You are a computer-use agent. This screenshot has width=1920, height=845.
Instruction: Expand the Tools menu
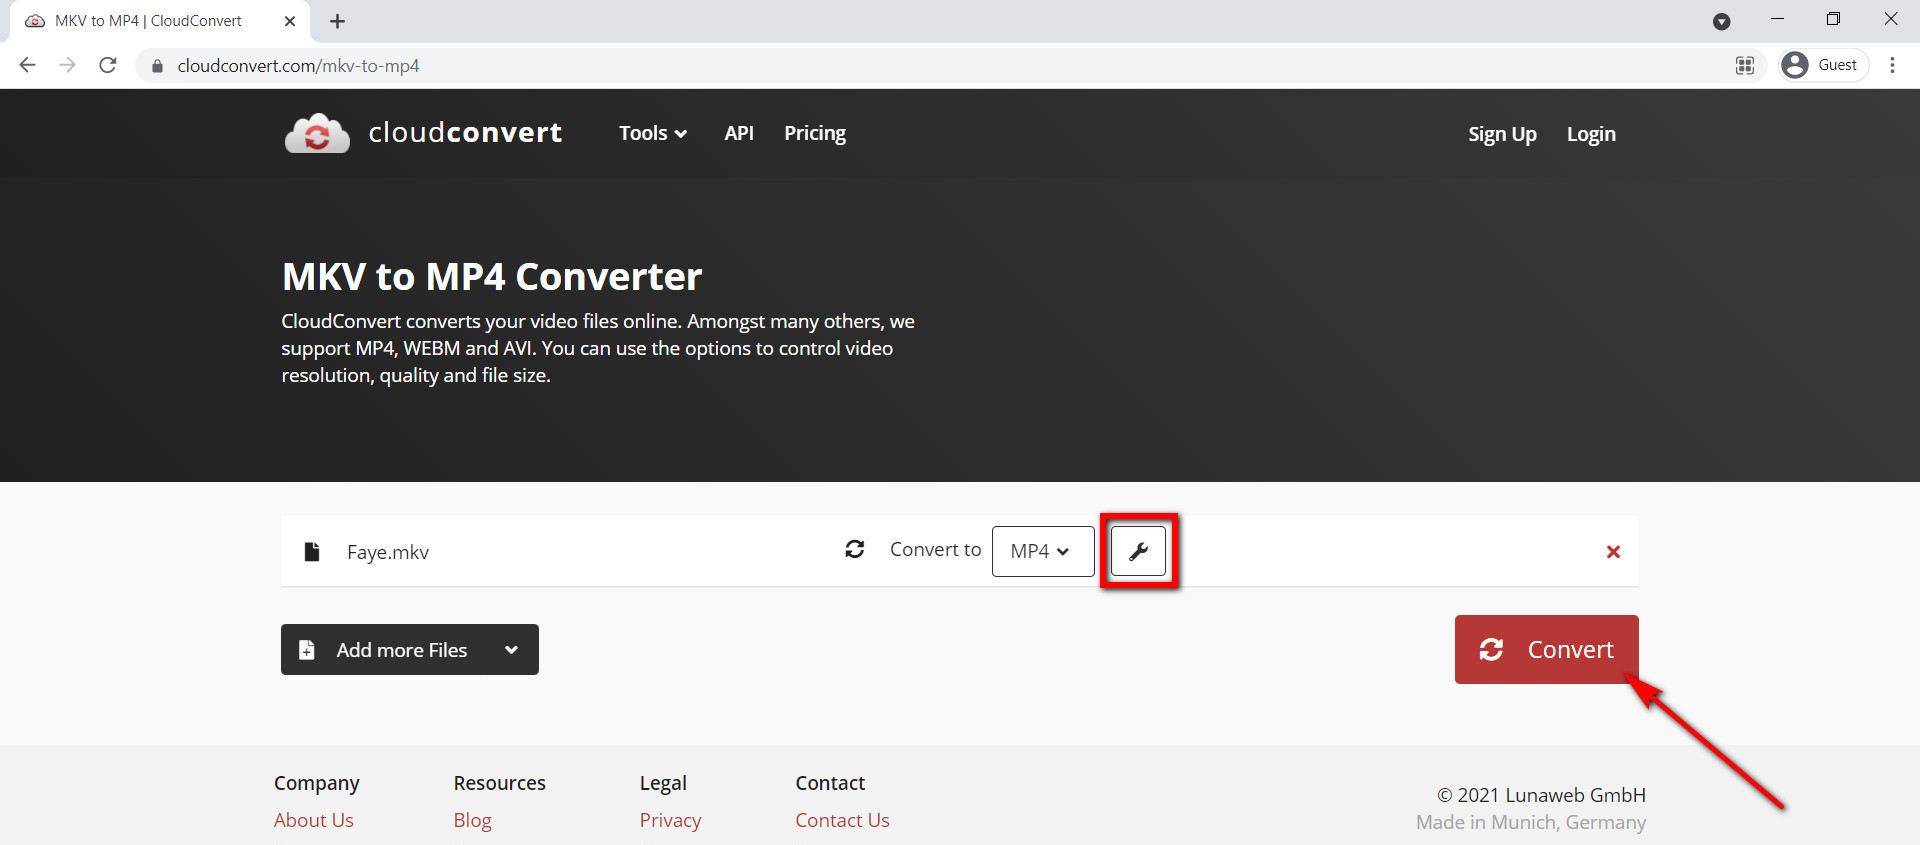tap(653, 133)
